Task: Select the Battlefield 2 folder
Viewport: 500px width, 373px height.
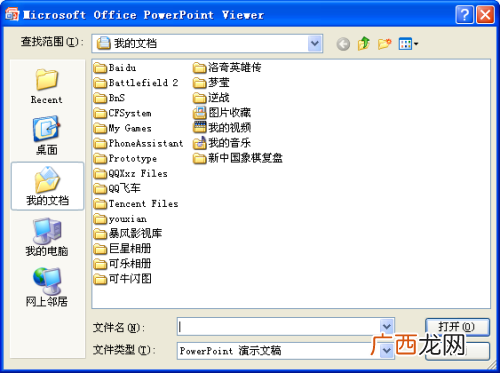Action: [x=136, y=83]
